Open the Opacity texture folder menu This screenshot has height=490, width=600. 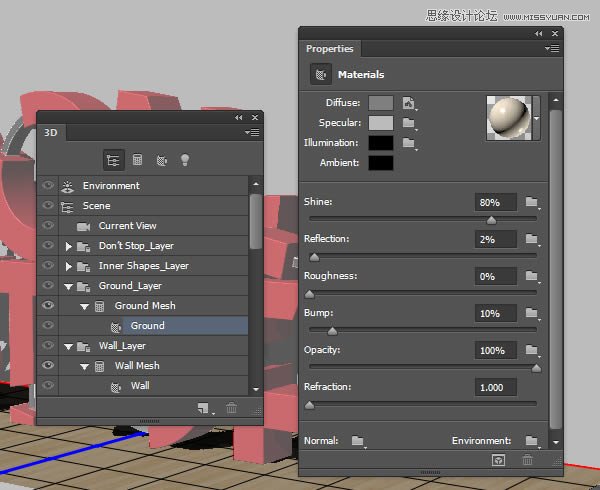tap(532, 350)
